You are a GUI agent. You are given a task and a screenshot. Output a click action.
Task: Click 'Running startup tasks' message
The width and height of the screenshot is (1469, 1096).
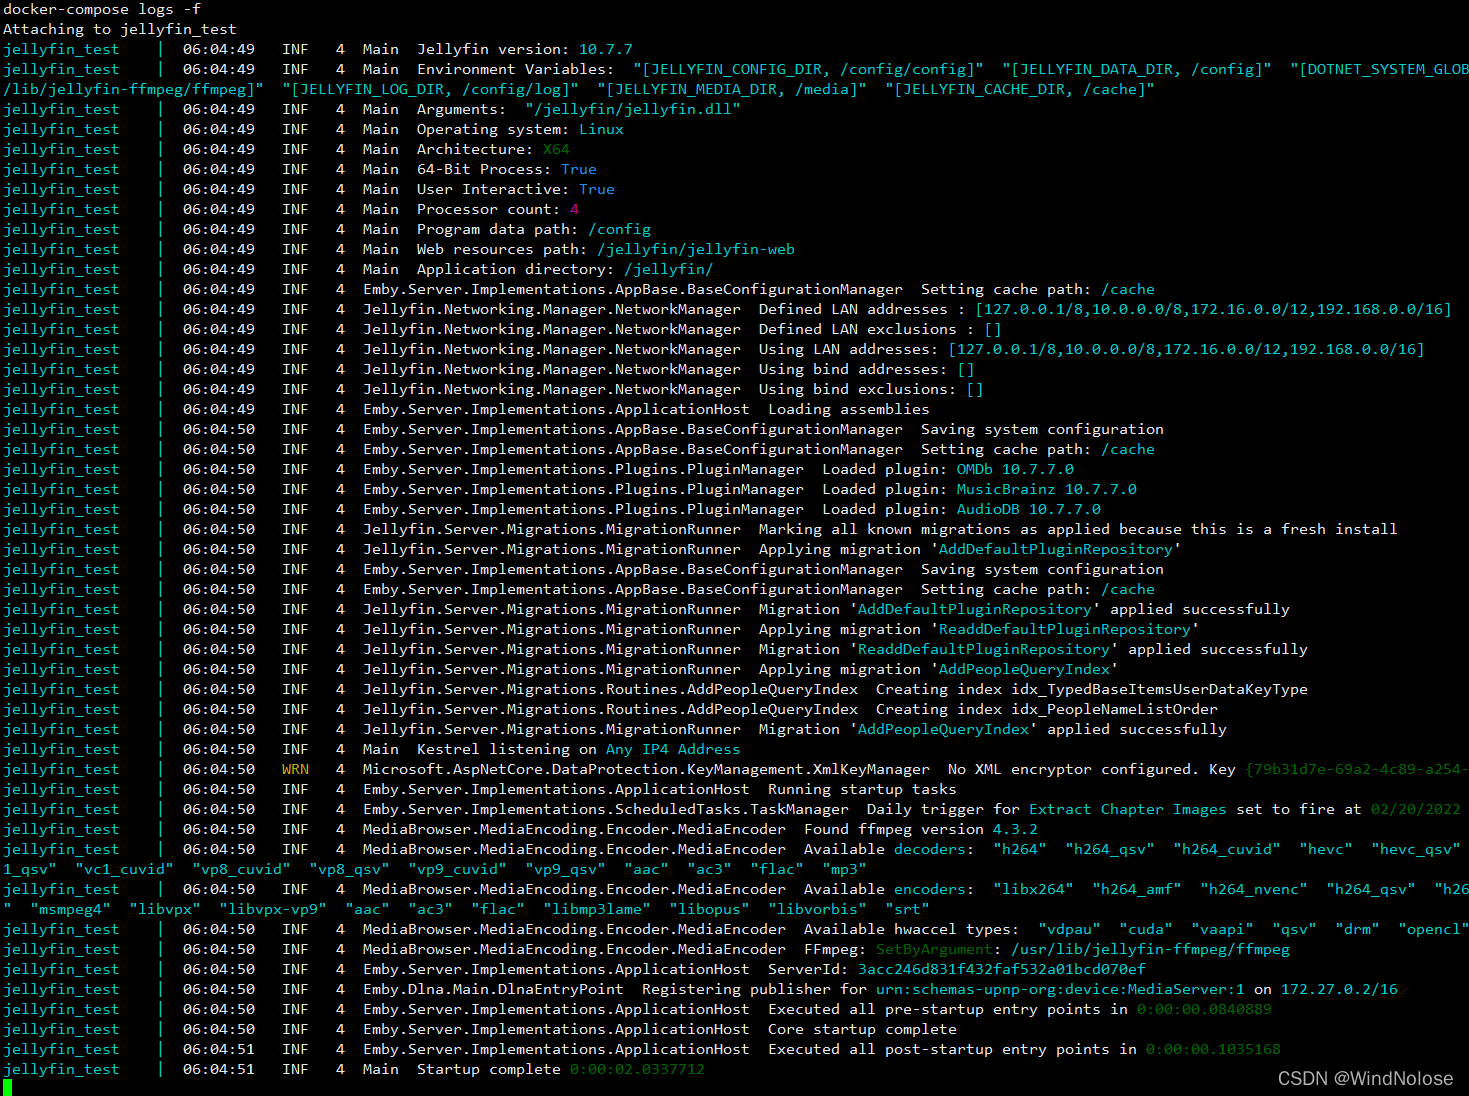[862, 789]
